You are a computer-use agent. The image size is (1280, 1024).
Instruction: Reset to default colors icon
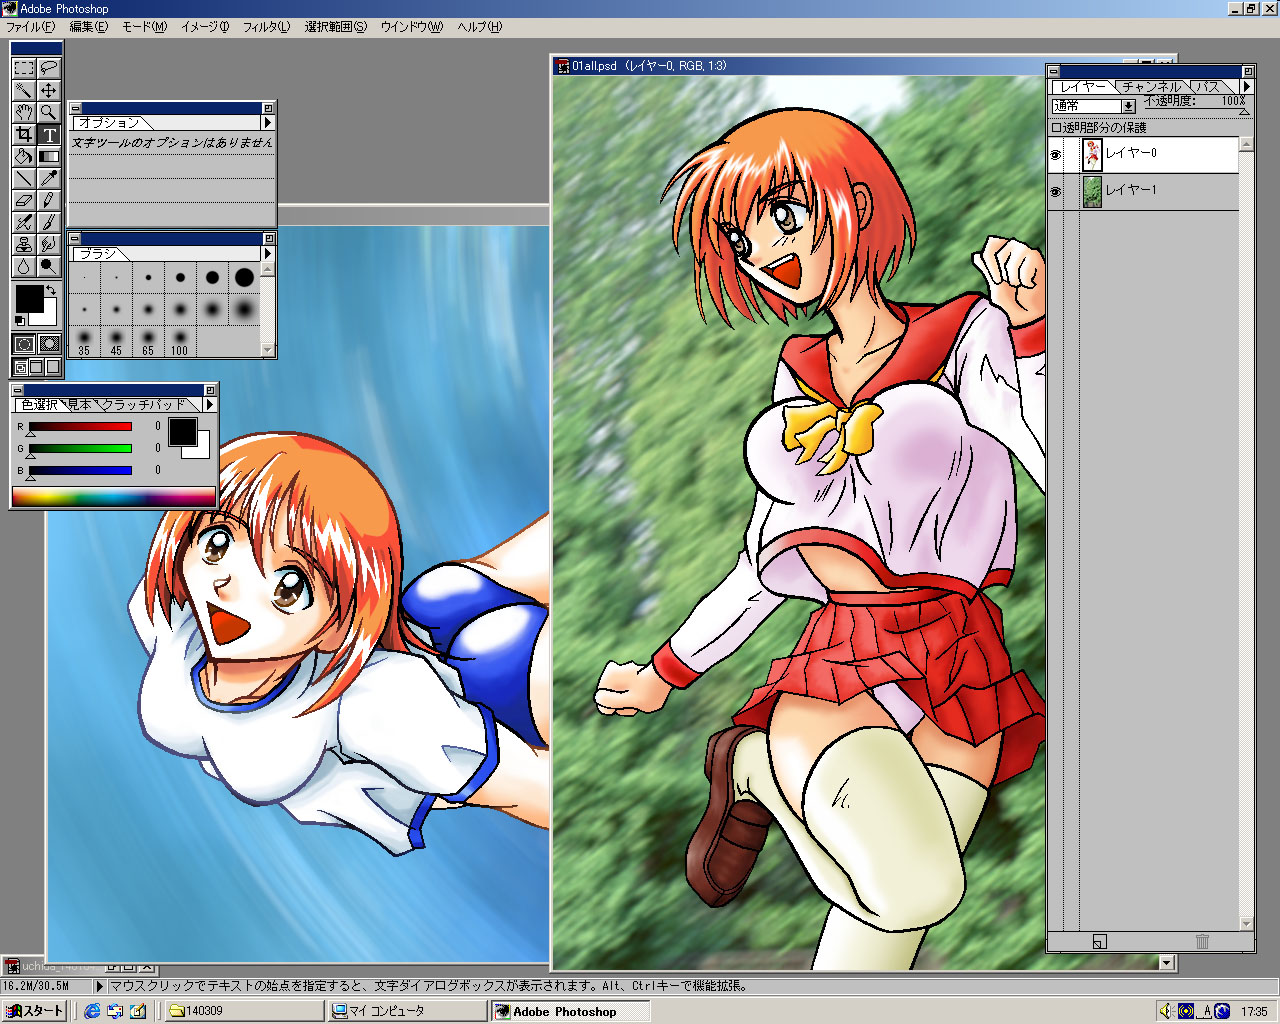coord(20,321)
